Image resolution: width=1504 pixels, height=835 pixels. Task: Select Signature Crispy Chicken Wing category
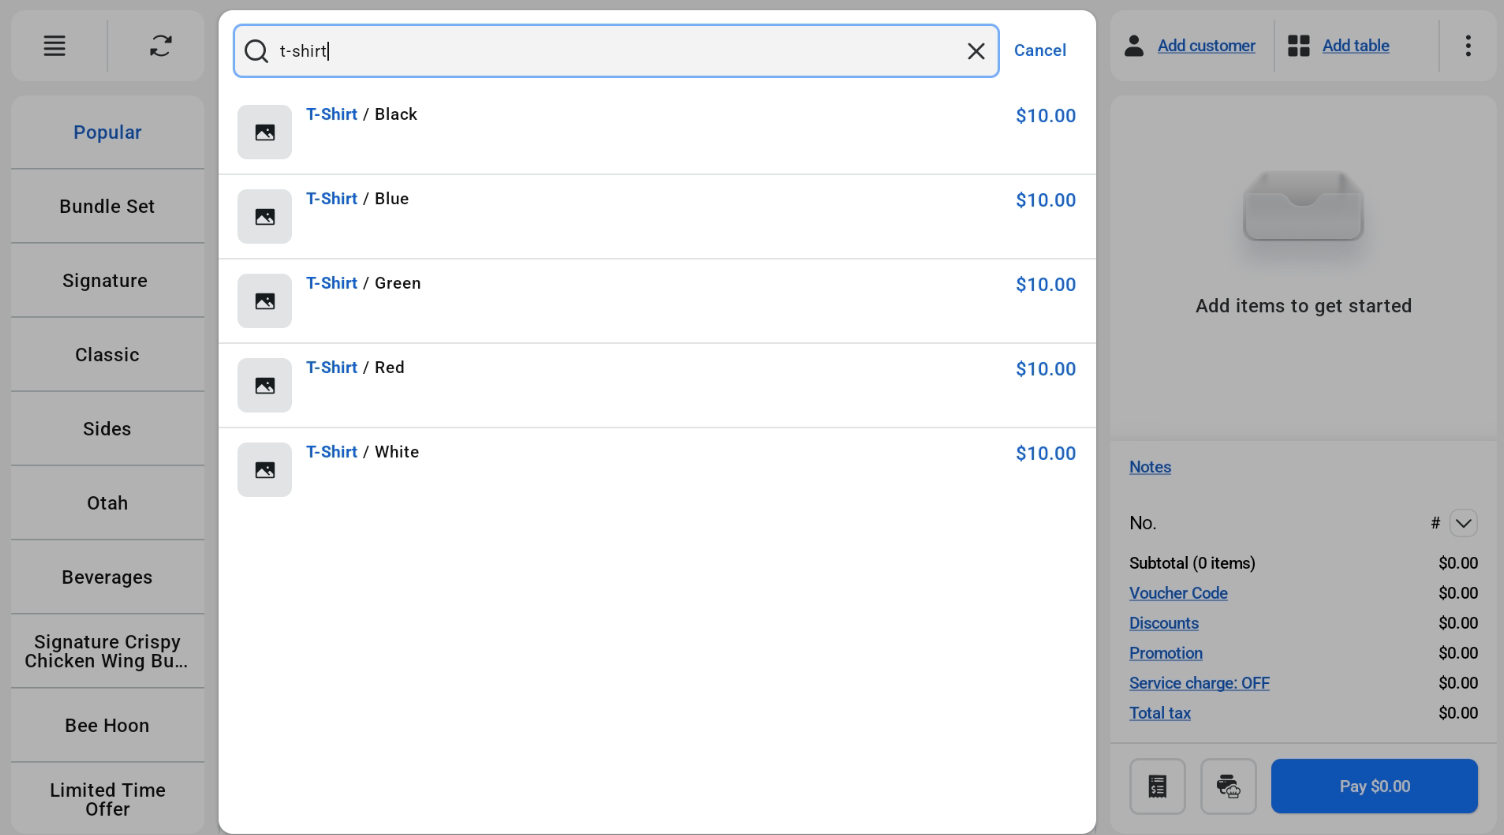(x=108, y=651)
